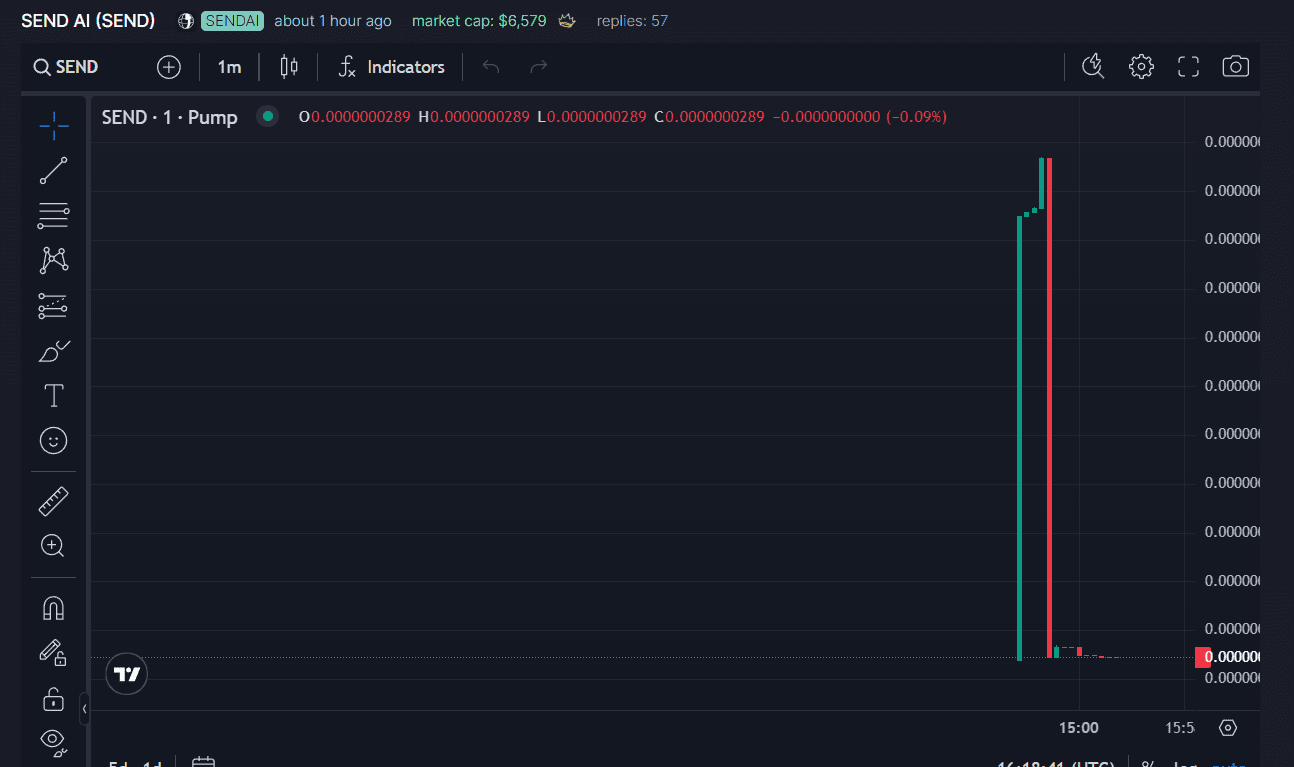Open the emoji icons tool
The width and height of the screenshot is (1294, 767).
click(54, 440)
